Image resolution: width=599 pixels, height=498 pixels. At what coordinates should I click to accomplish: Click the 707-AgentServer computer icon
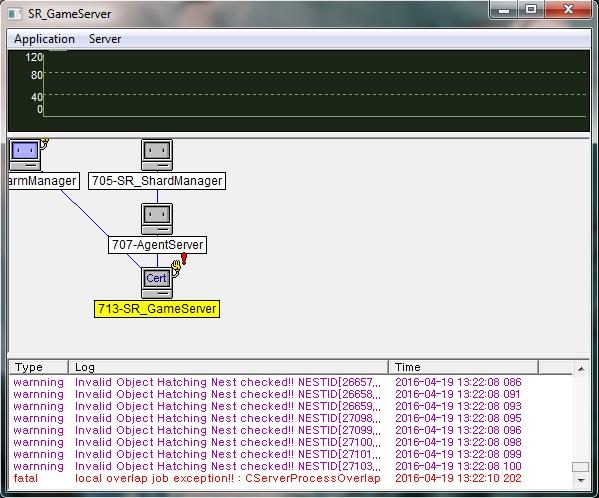tap(157, 219)
